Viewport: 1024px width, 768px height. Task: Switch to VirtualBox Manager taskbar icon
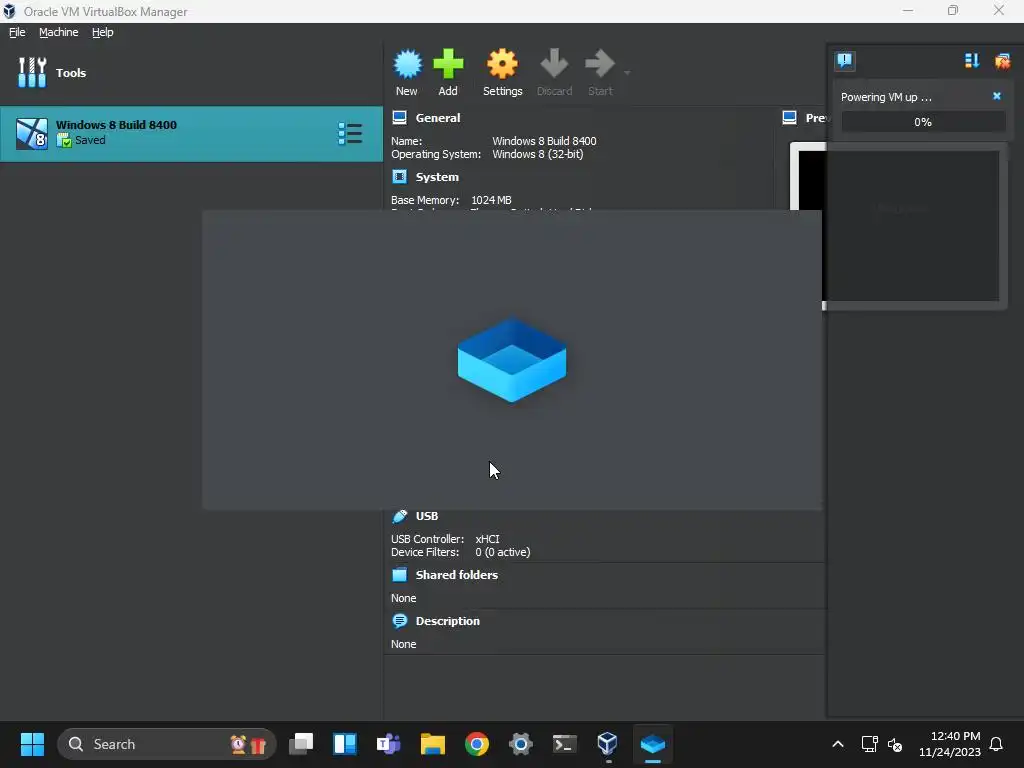tap(608, 744)
